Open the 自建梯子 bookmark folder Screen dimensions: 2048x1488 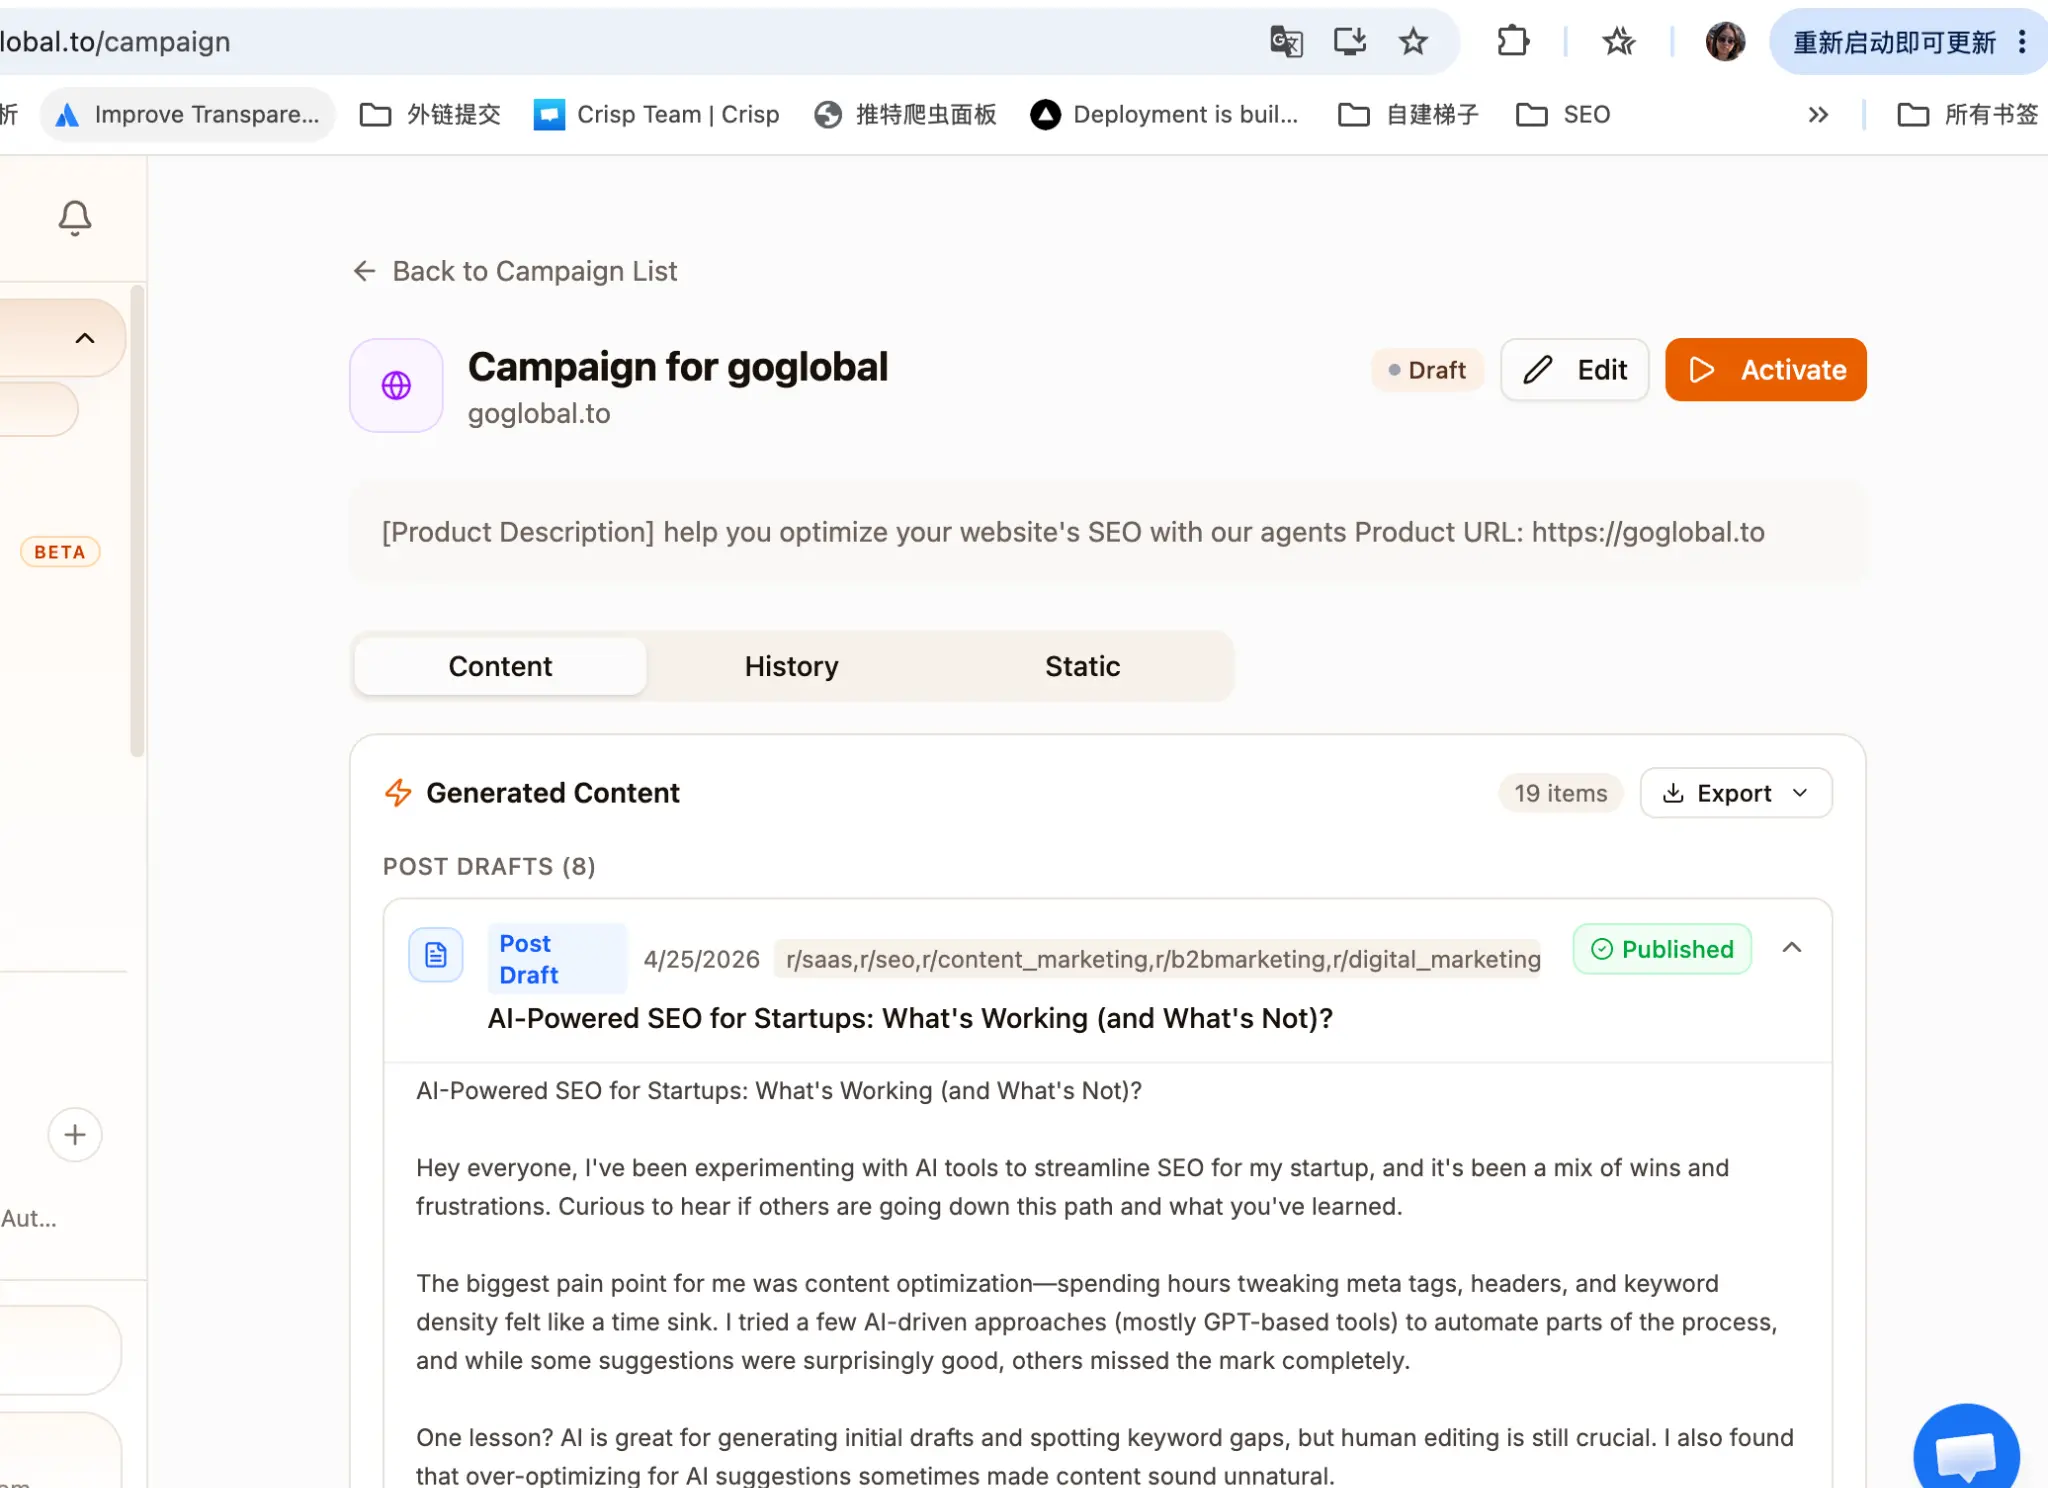click(x=1407, y=115)
